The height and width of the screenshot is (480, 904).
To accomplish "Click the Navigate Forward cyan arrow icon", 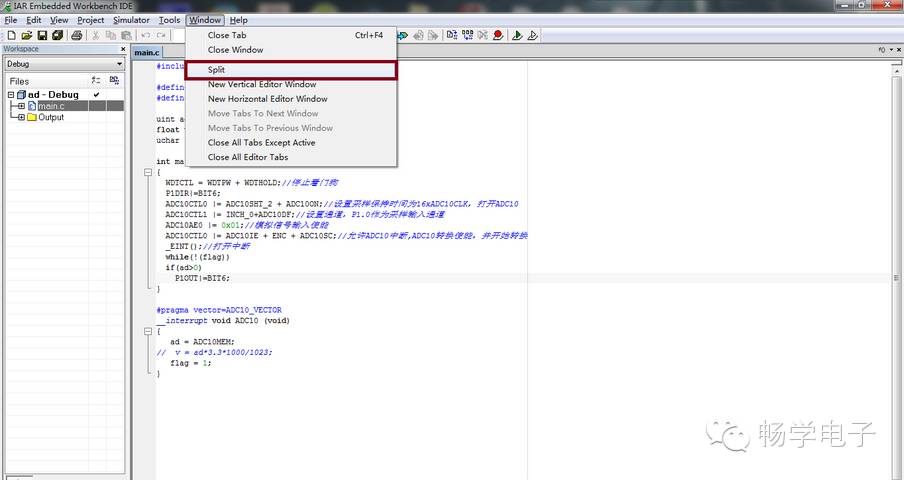I will pos(403,35).
